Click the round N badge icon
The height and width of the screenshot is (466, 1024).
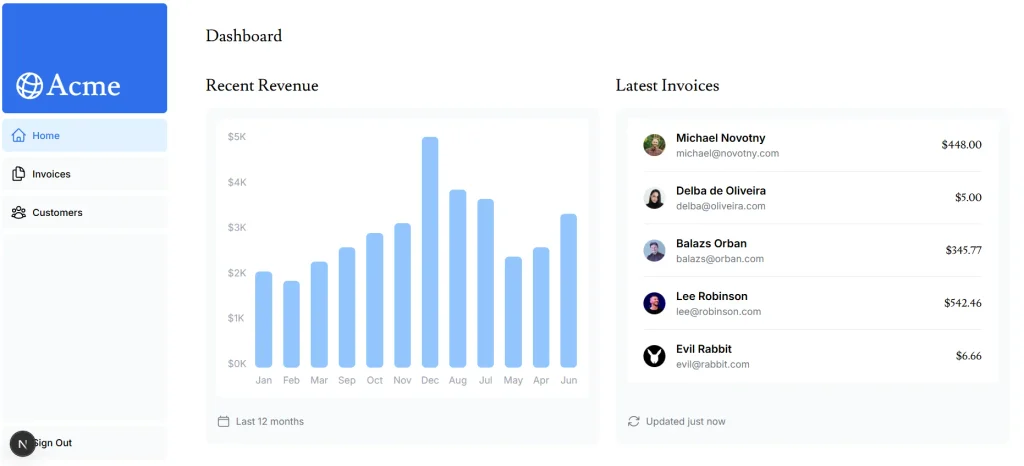point(23,444)
